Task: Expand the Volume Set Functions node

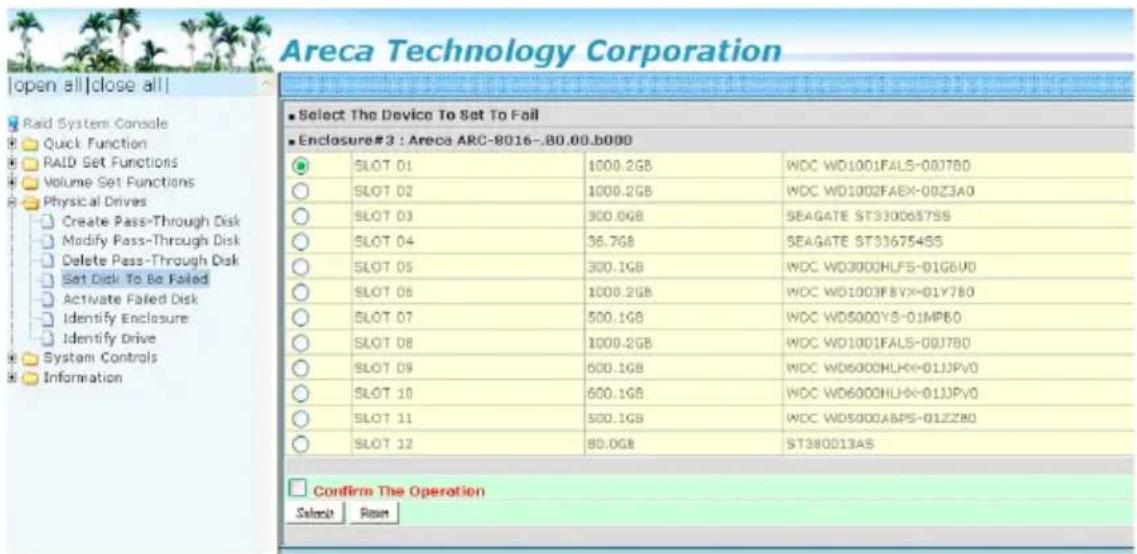Action: (x=12, y=181)
